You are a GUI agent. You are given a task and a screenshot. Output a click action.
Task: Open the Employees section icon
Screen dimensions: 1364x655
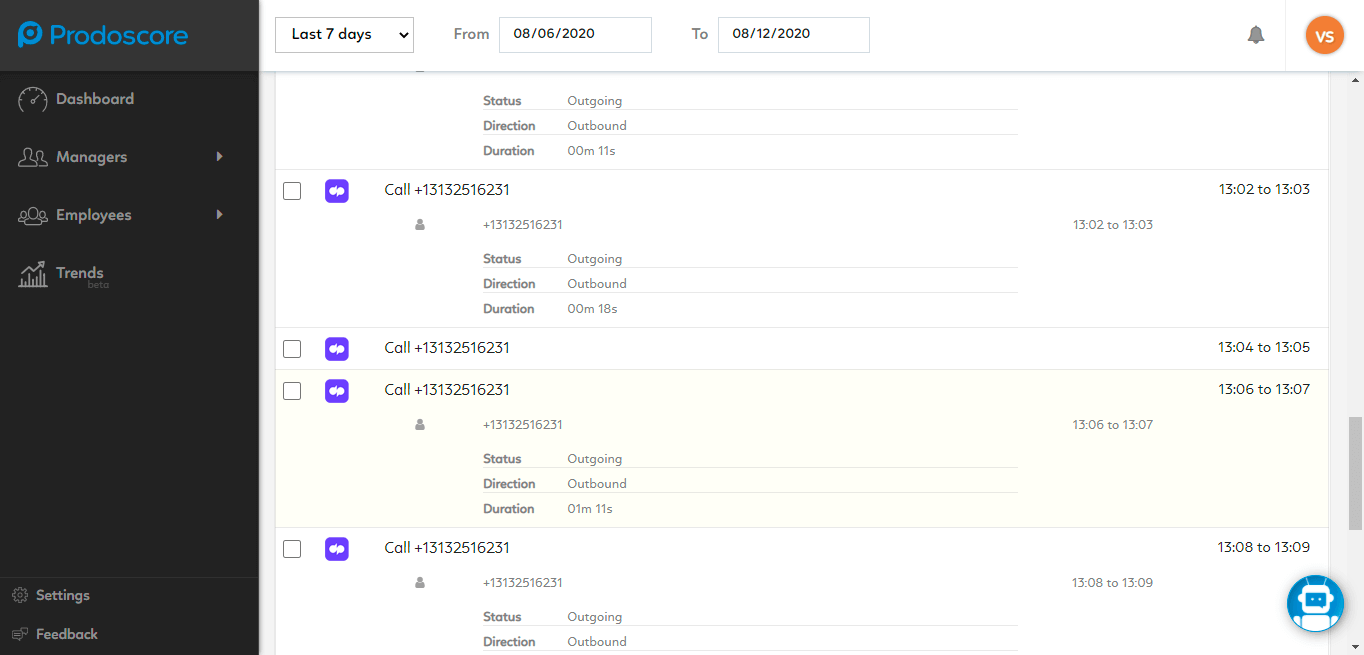(33, 215)
